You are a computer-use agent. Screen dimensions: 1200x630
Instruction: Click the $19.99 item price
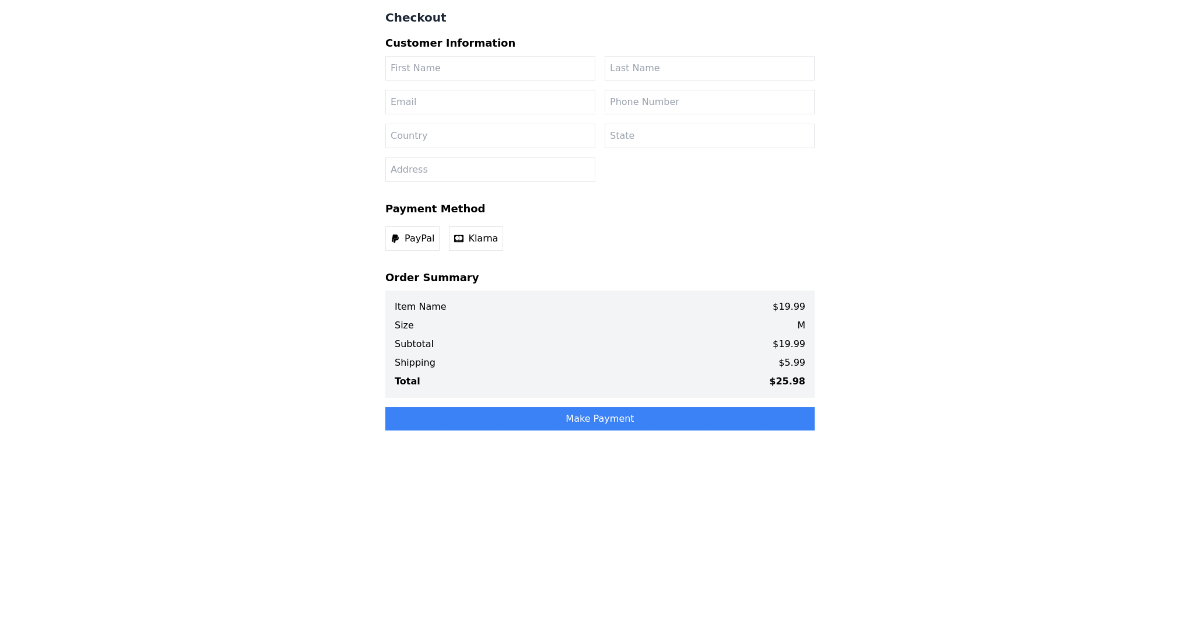pyautogui.click(x=789, y=306)
